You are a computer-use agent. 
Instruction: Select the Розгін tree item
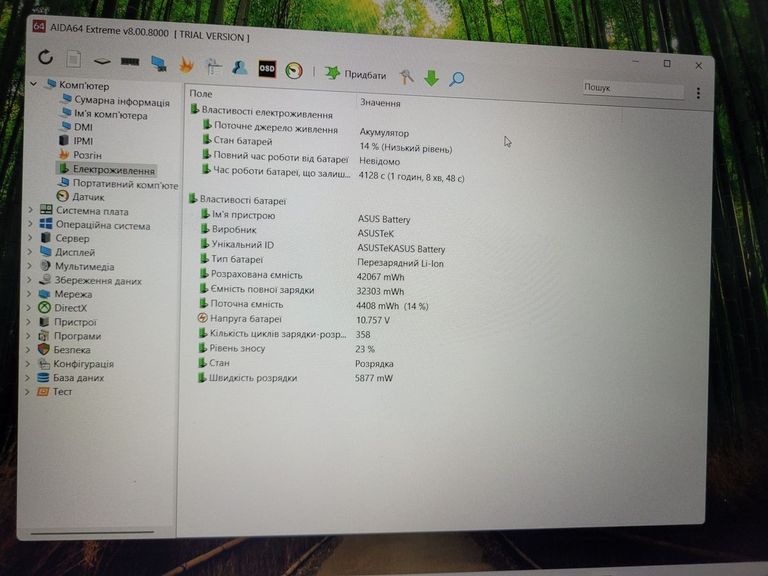[87, 155]
